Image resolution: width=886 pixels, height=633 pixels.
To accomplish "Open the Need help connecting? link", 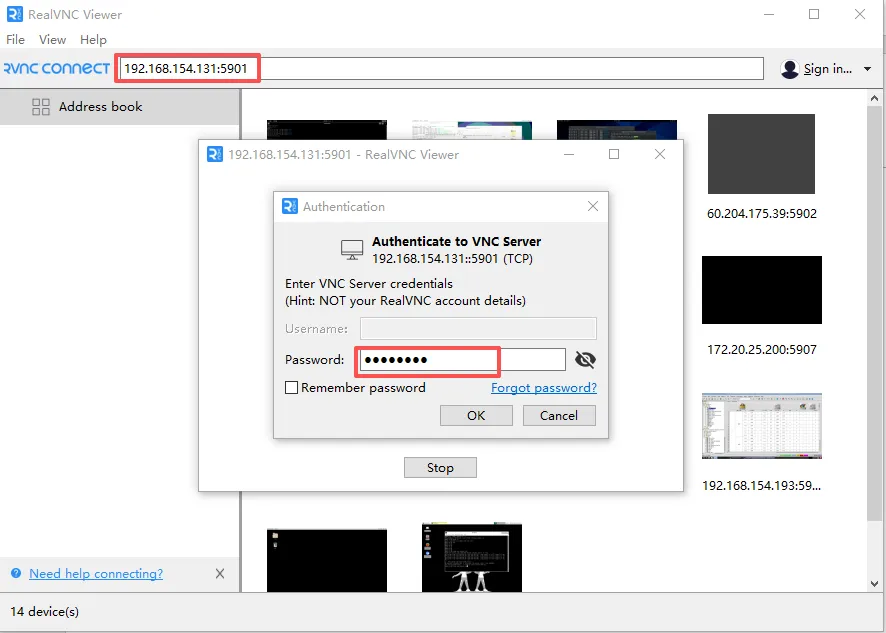I will 96,574.
